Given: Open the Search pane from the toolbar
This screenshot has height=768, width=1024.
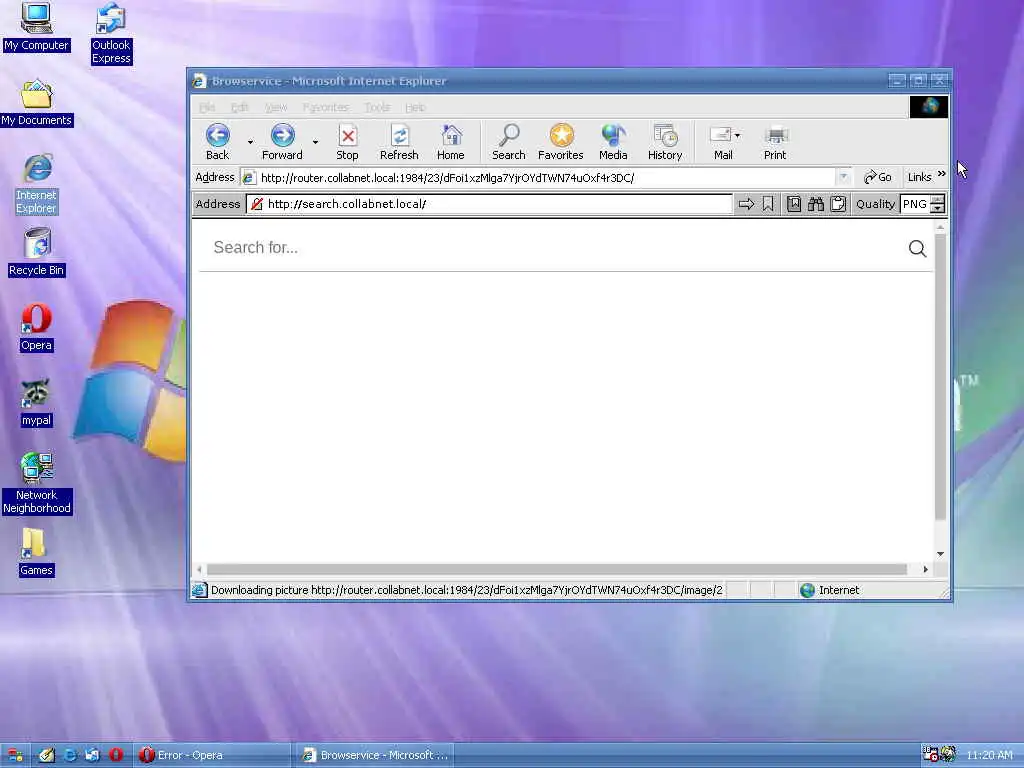Looking at the screenshot, I should click(x=509, y=142).
